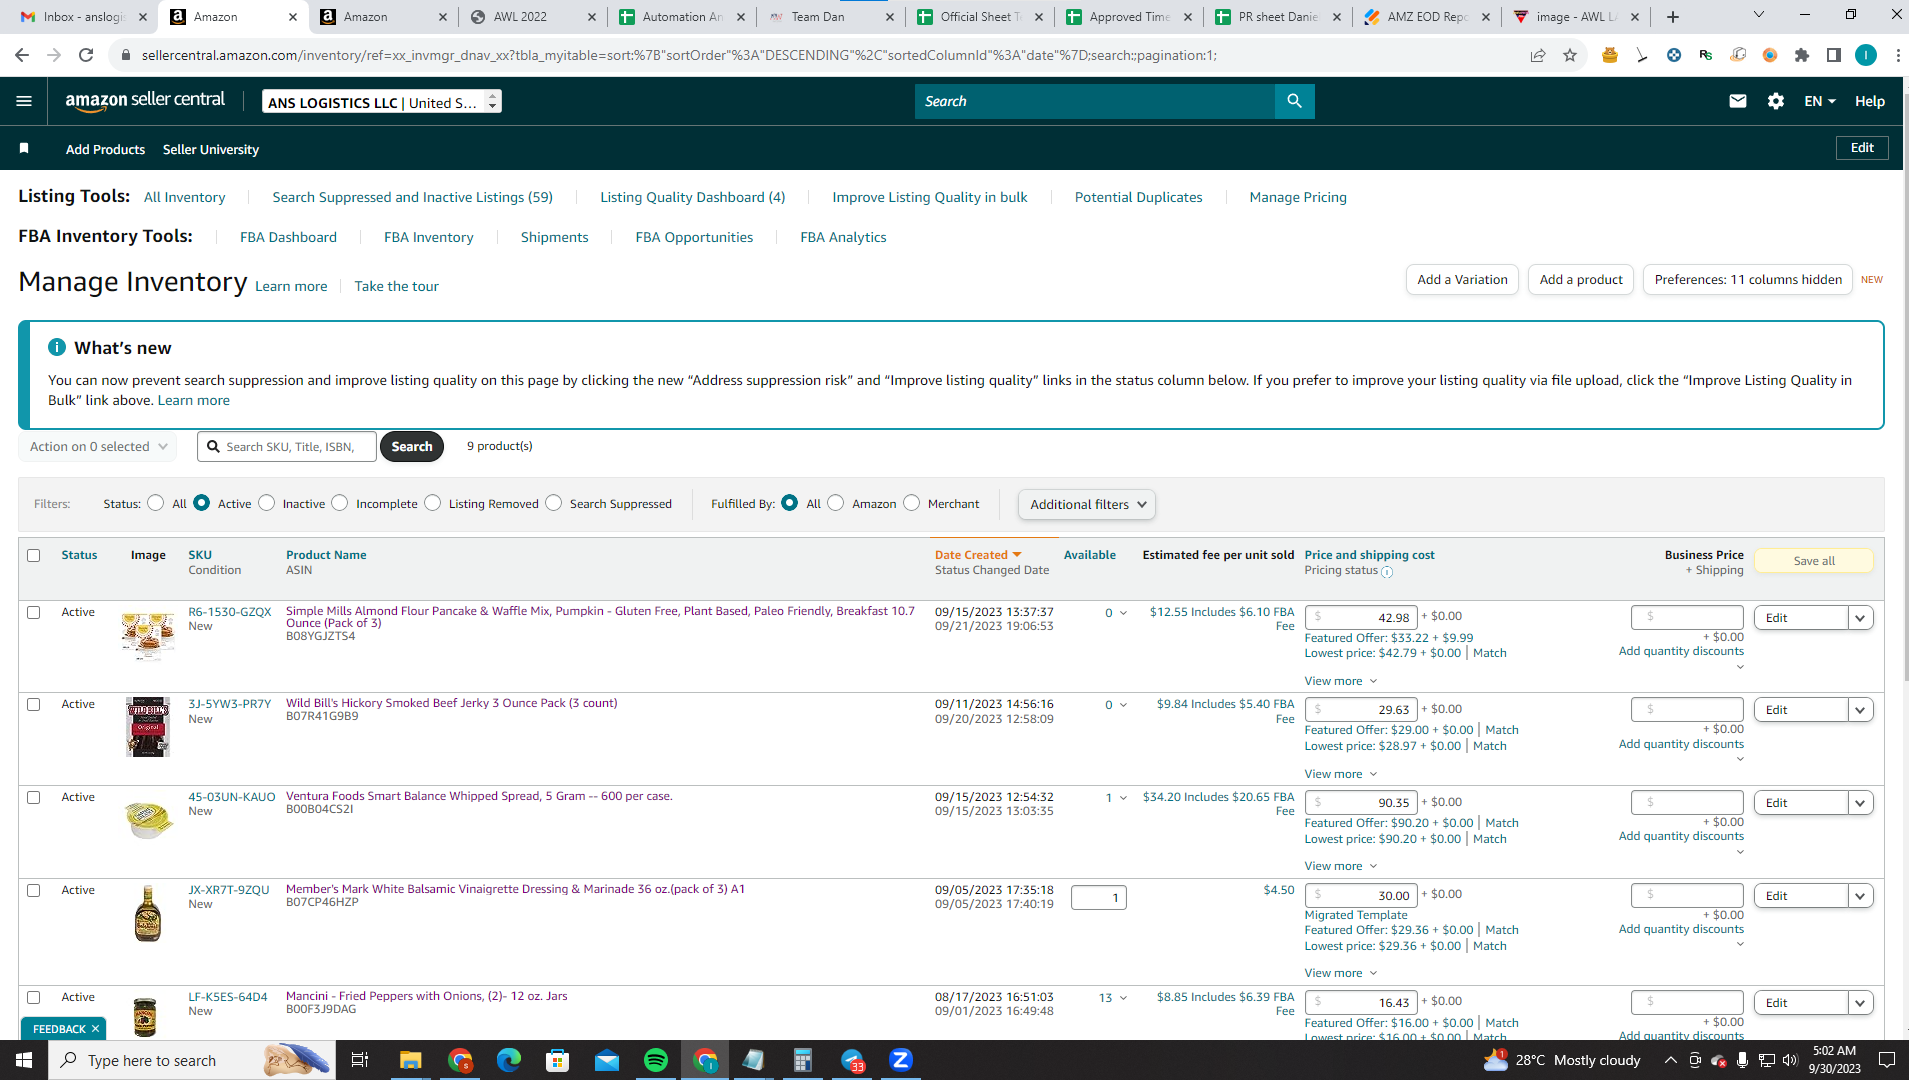This screenshot has height=1080, width=1909.
Task: Click Add a Variation button
Action: 1462,279
